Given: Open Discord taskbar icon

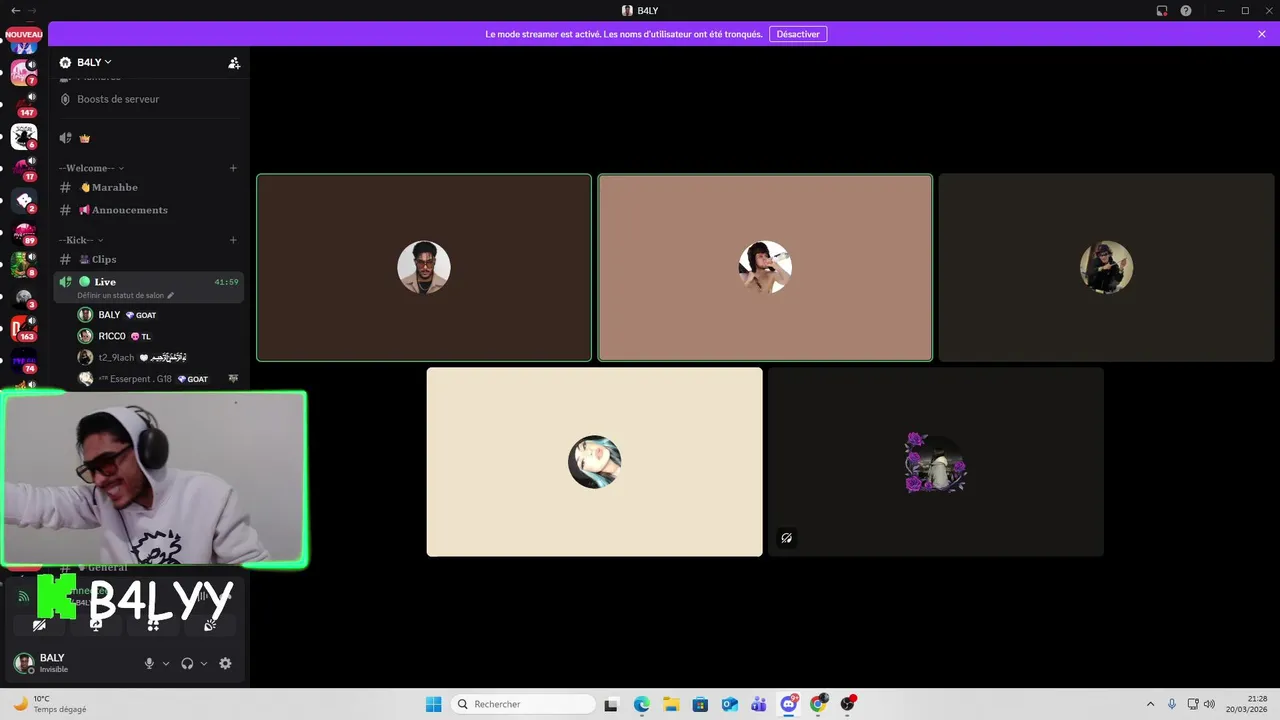Looking at the screenshot, I should coord(789,704).
